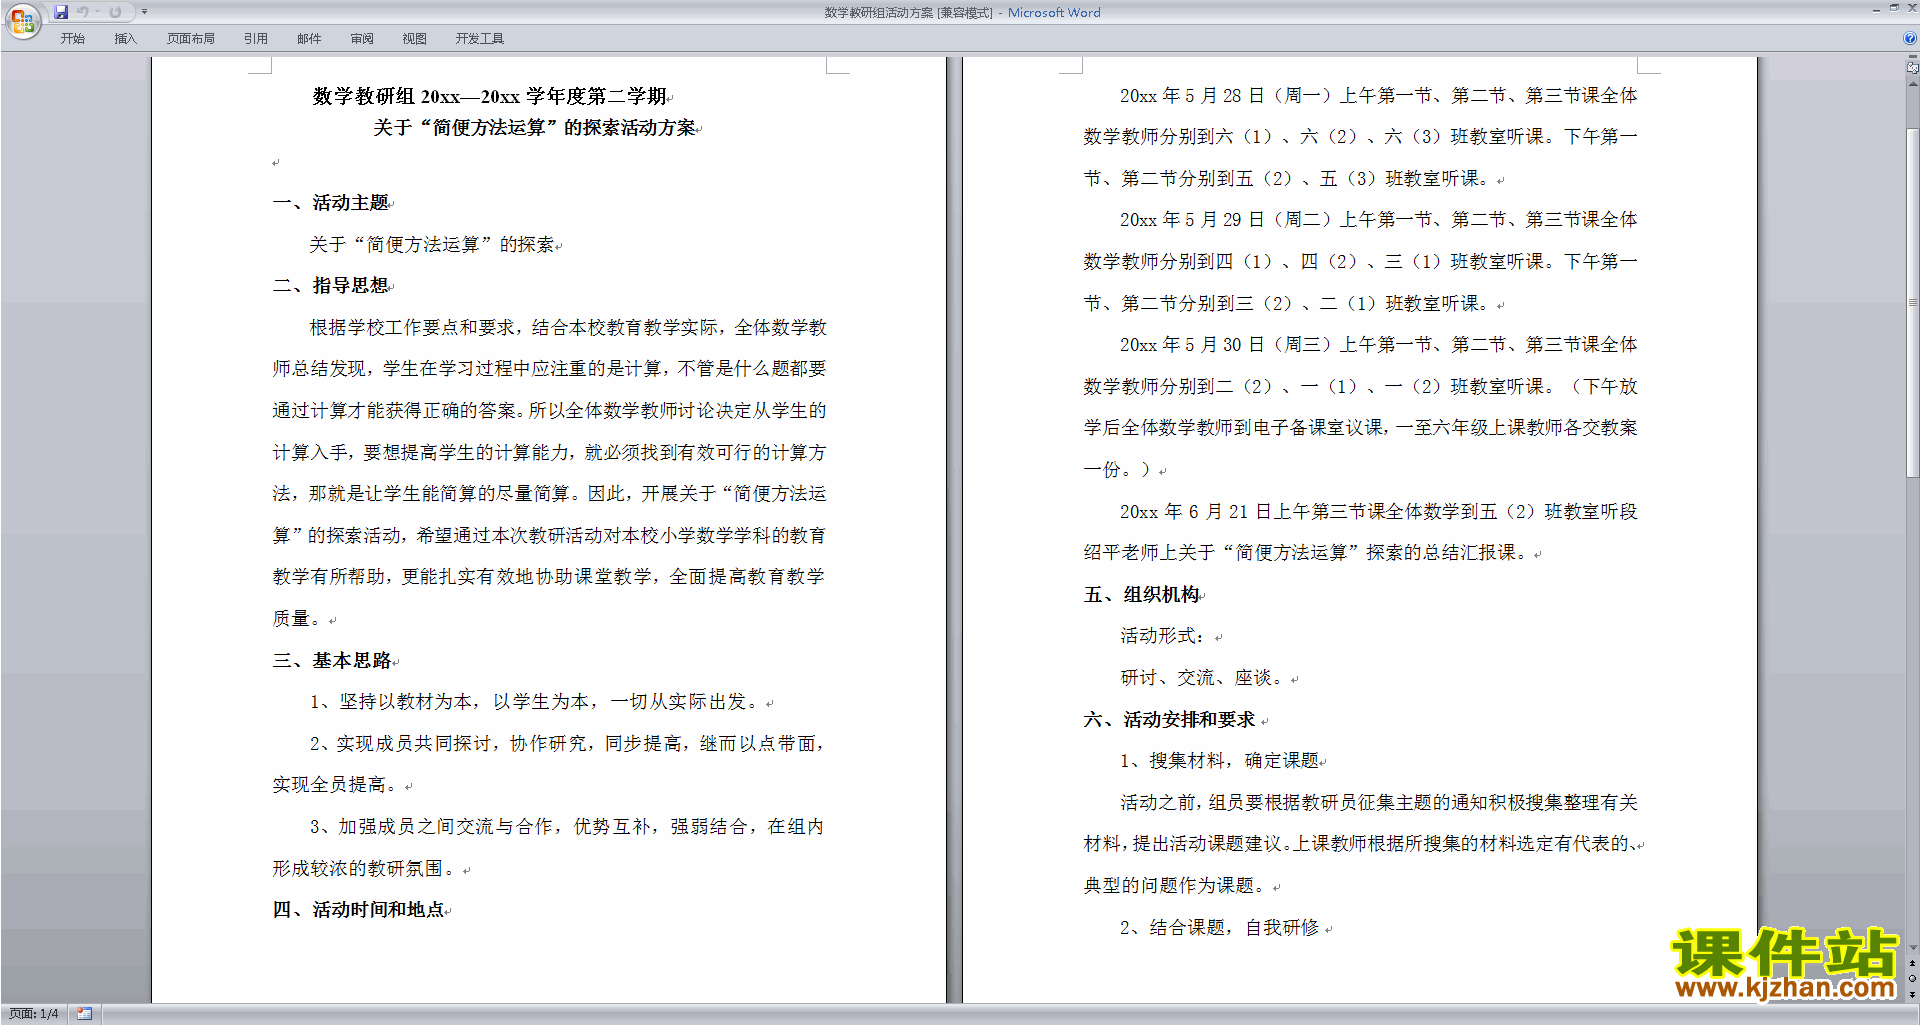This screenshot has height=1025, width=1920.
Task: Click the heading 一、活动主题
Action: tap(331, 202)
